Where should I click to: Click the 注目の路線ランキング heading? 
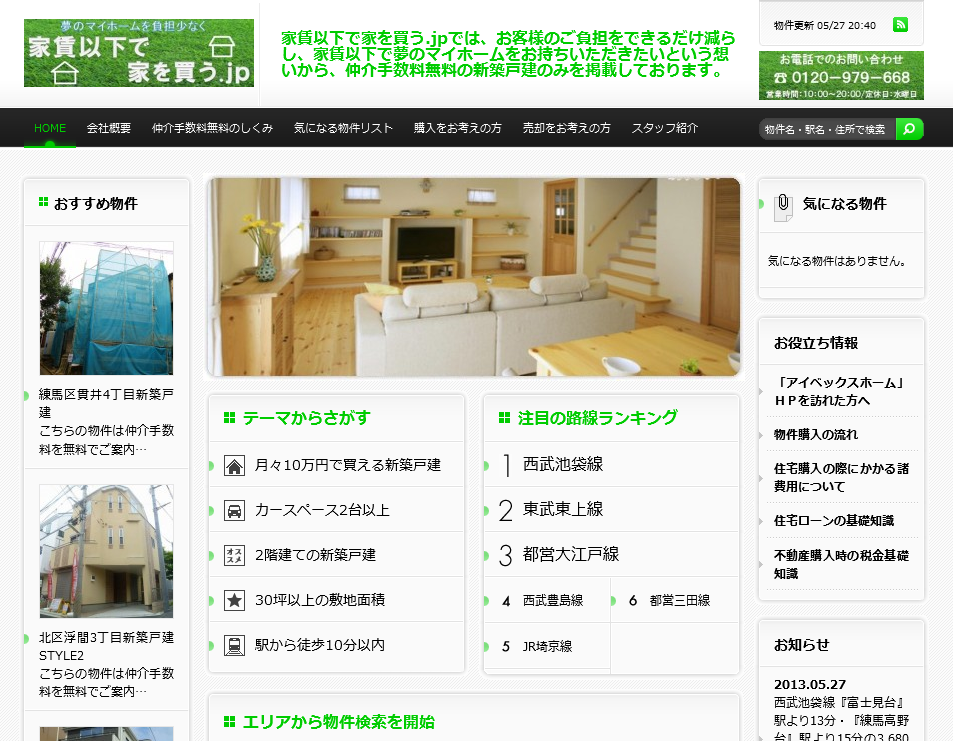[x=597, y=418]
